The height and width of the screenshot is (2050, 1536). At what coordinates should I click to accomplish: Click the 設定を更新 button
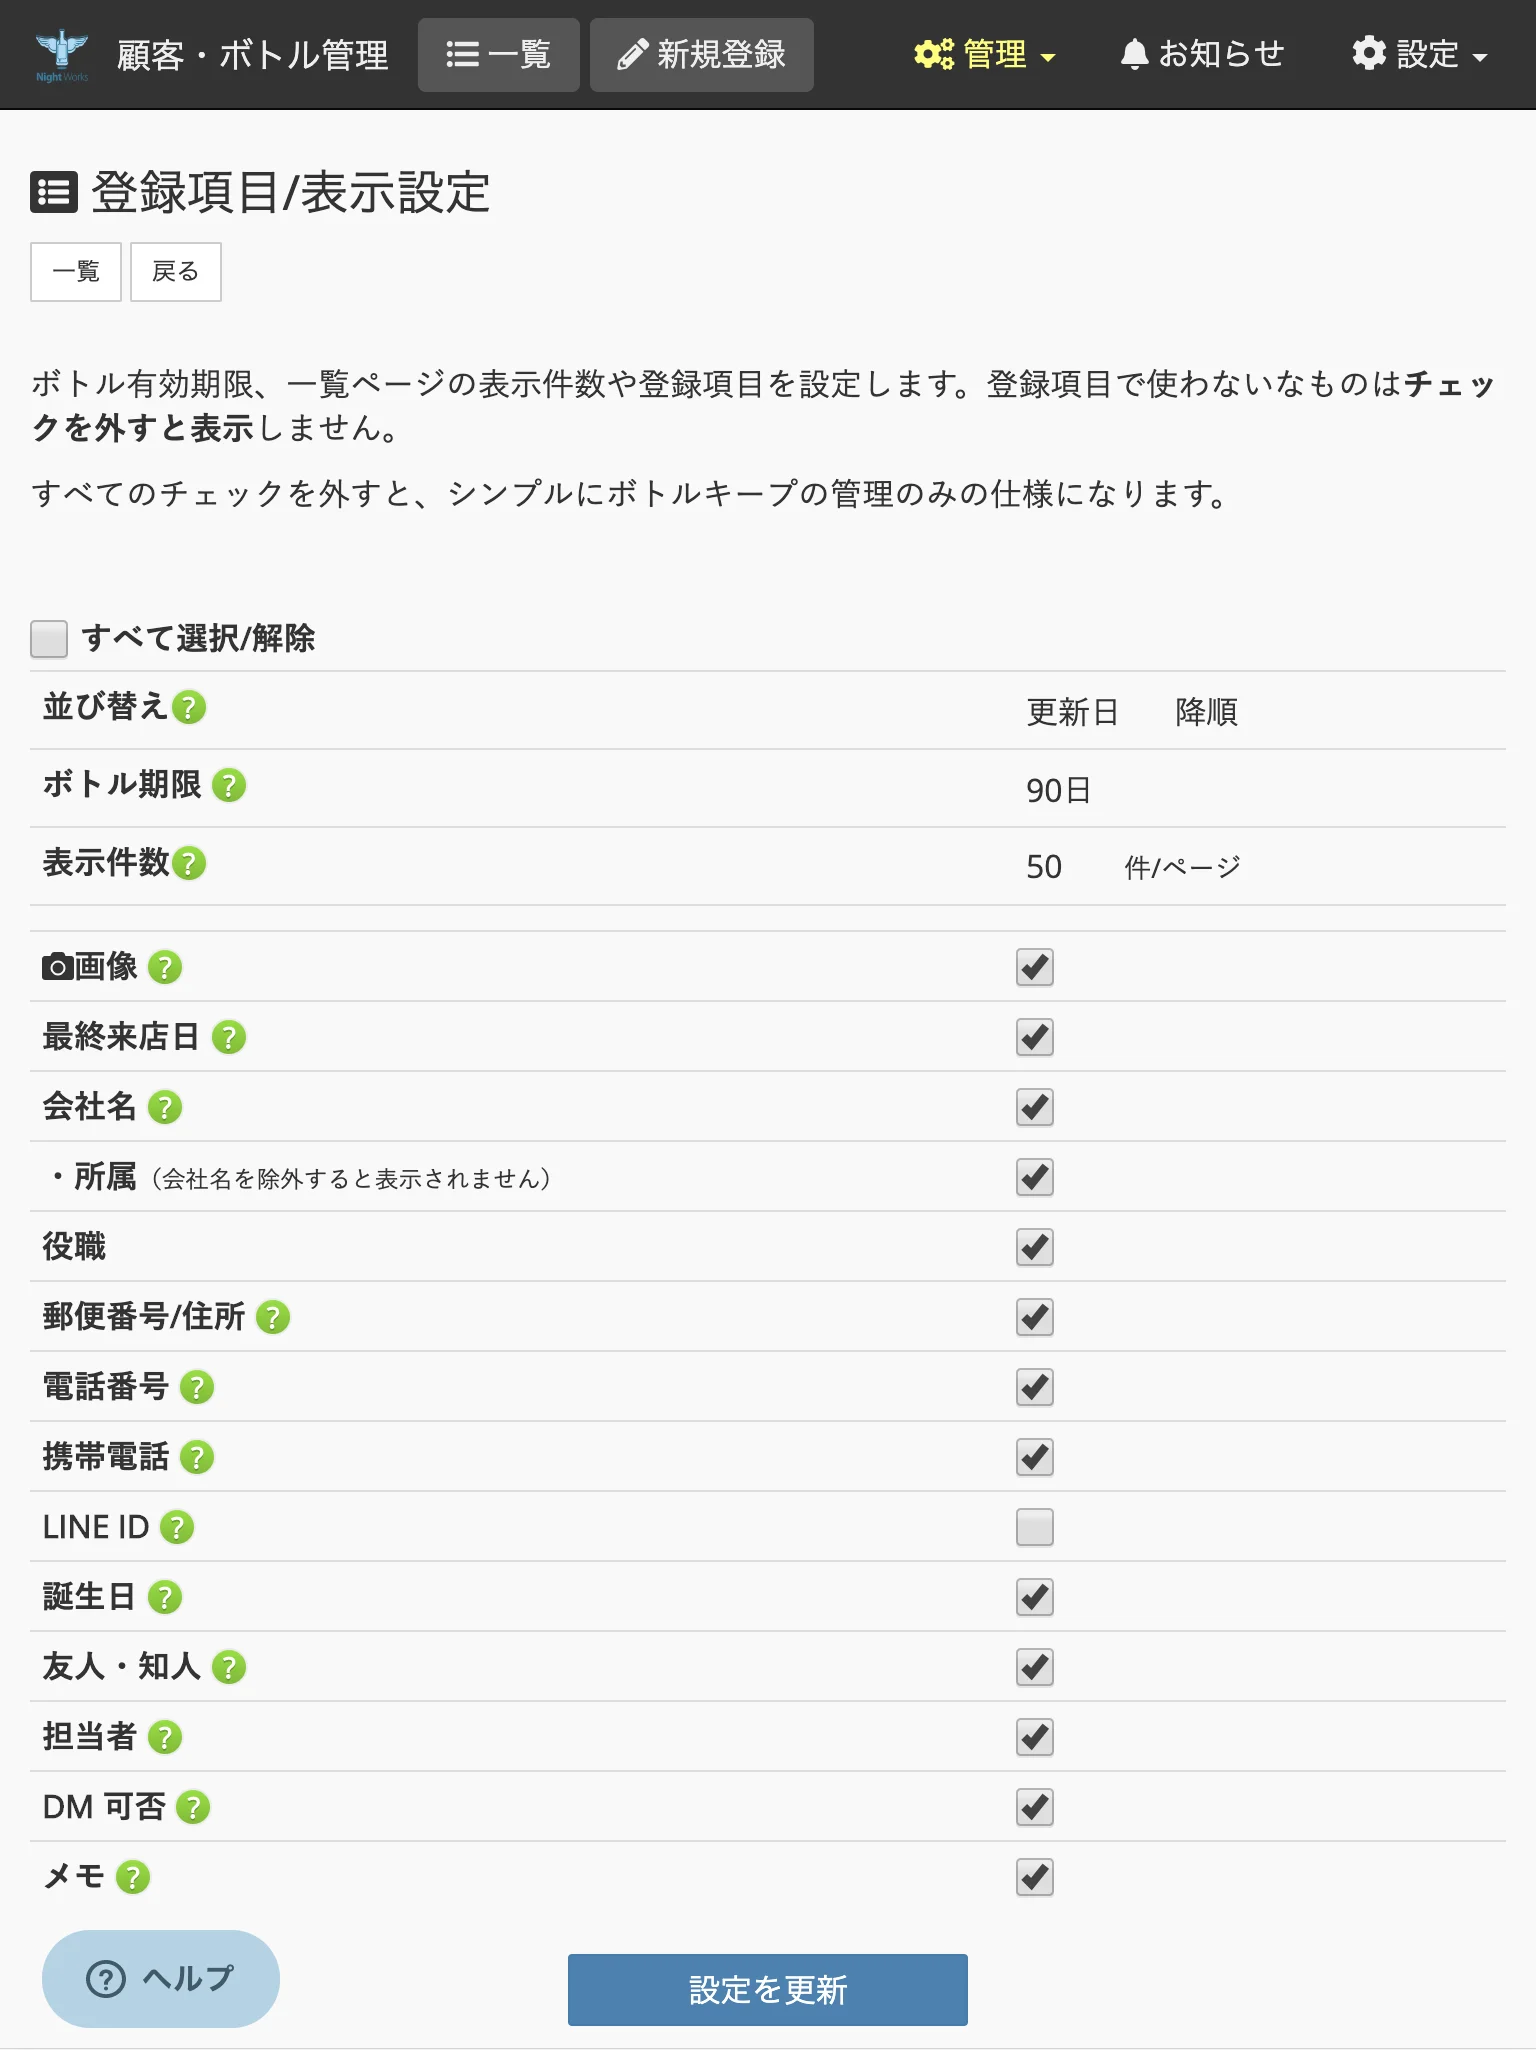(x=768, y=1990)
